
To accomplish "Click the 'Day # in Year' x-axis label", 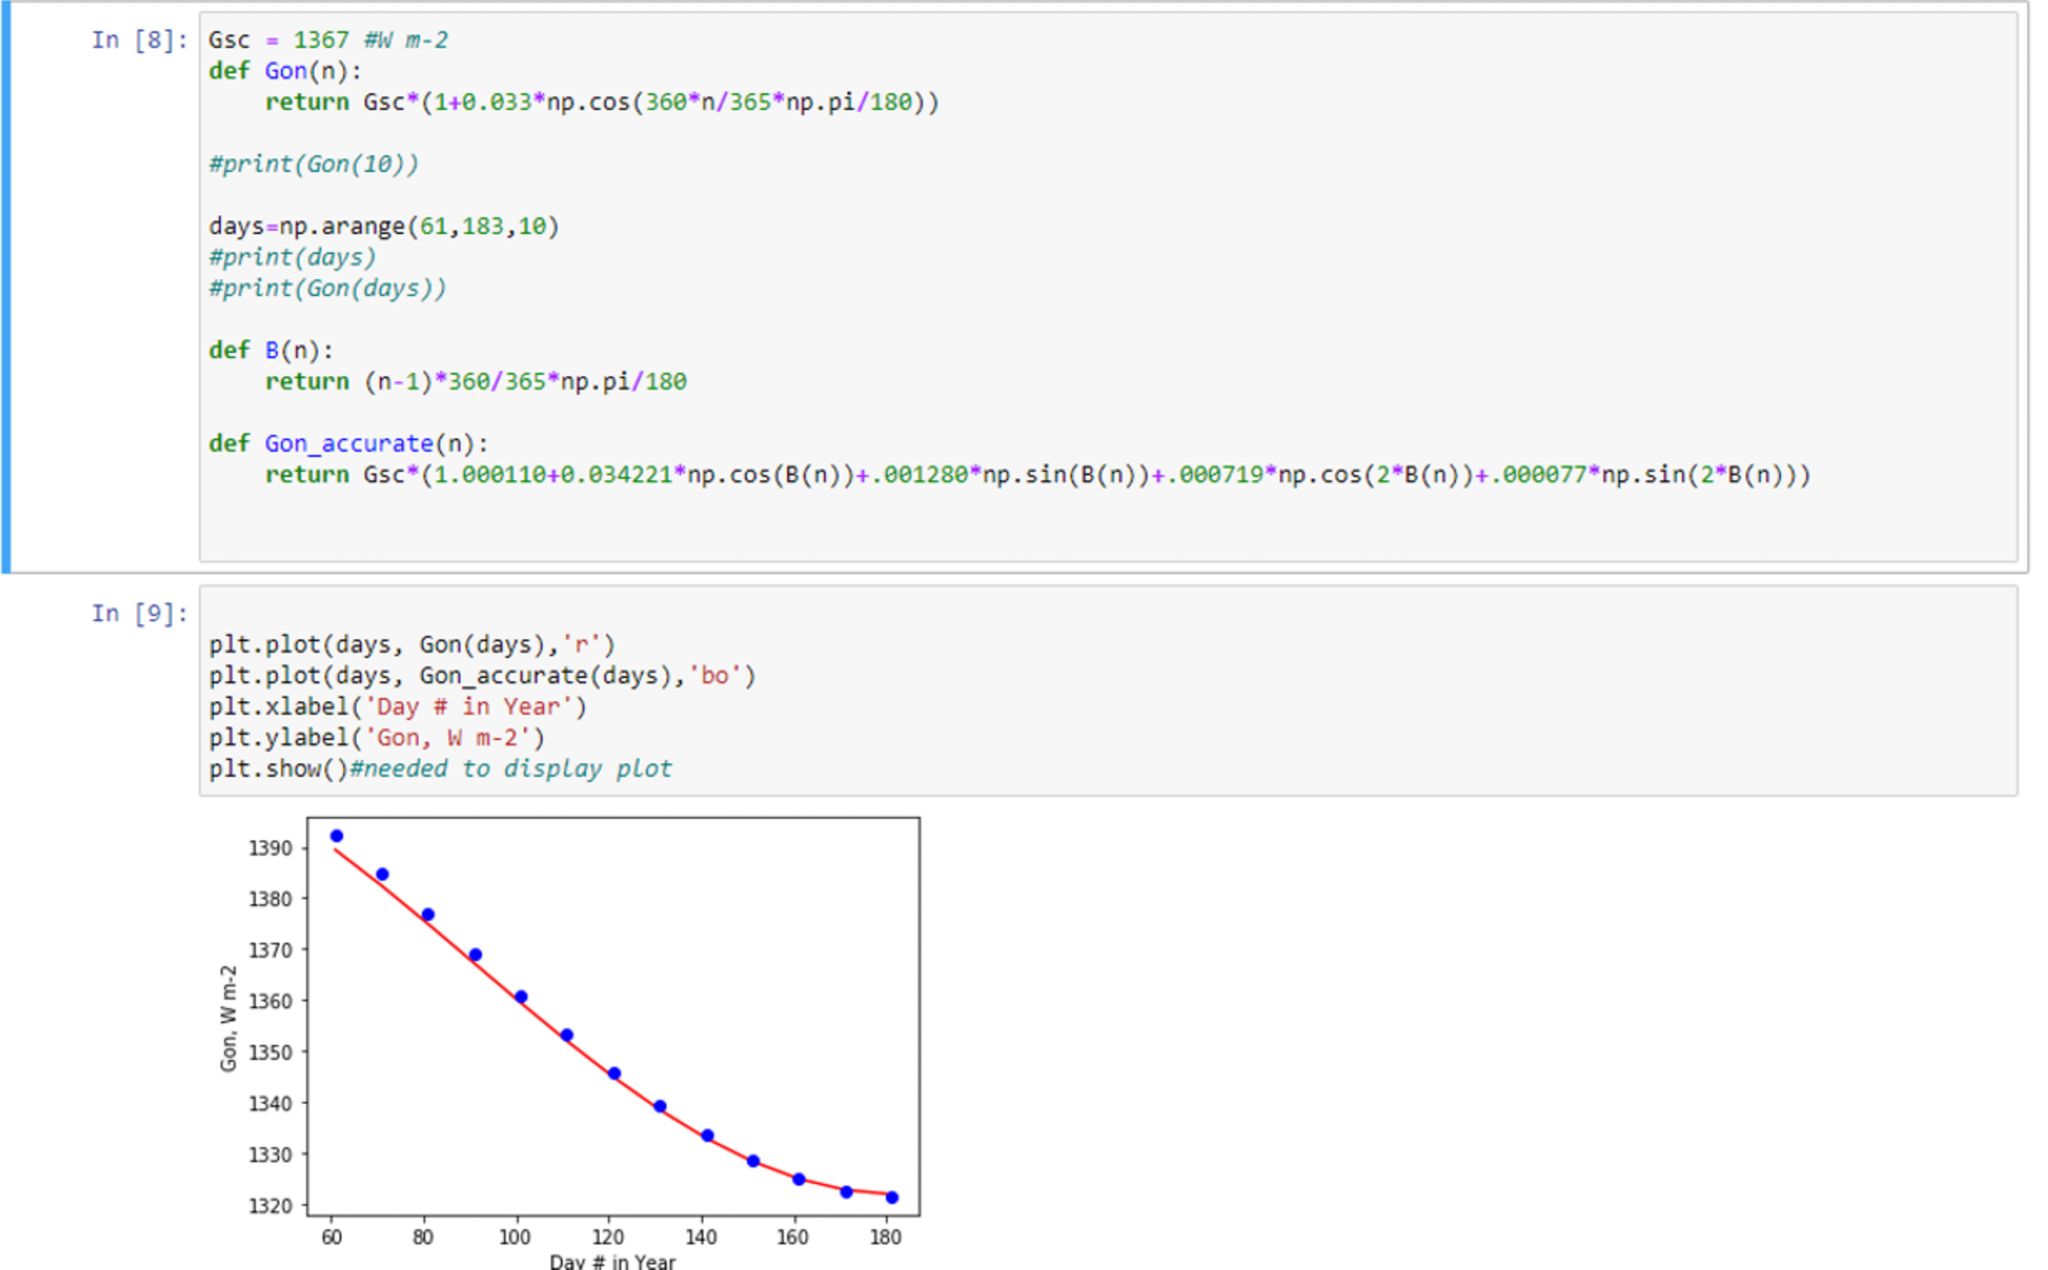I will (x=612, y=1261).
